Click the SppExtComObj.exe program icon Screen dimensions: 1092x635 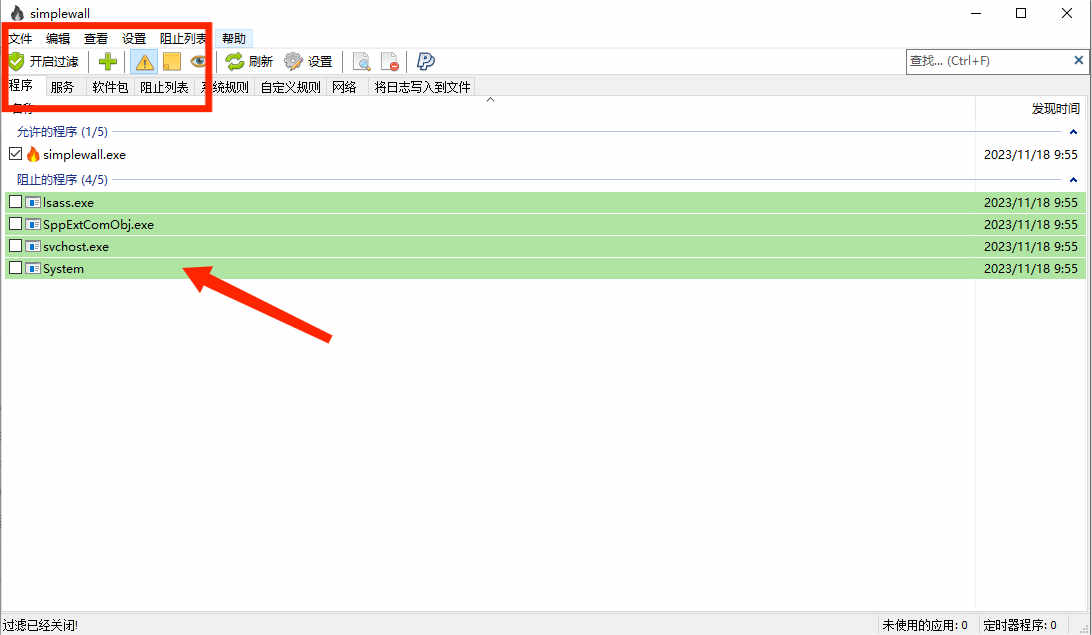[33, 224]
